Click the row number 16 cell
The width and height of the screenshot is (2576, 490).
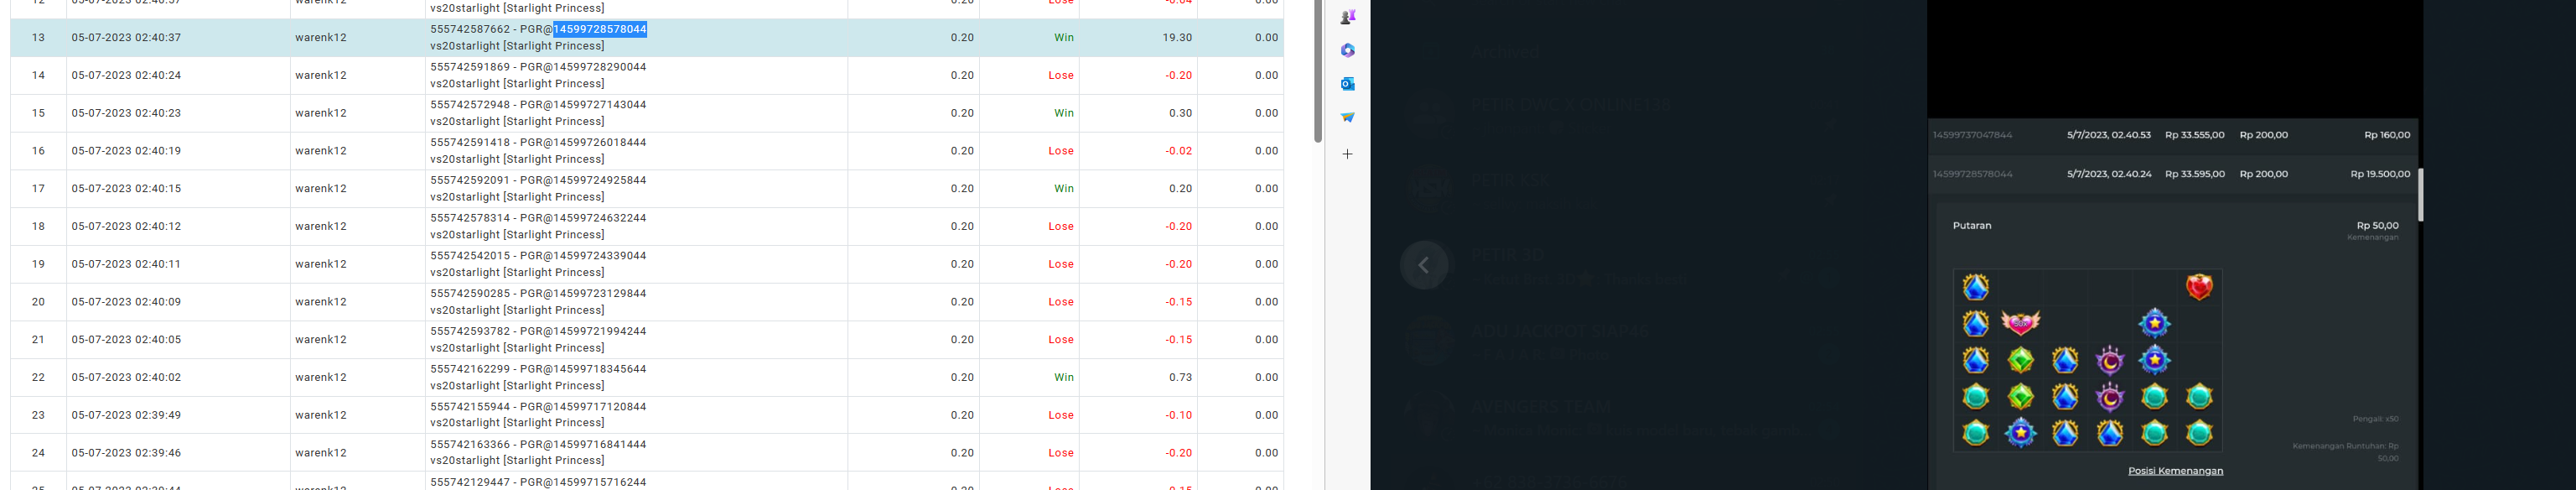38,151
